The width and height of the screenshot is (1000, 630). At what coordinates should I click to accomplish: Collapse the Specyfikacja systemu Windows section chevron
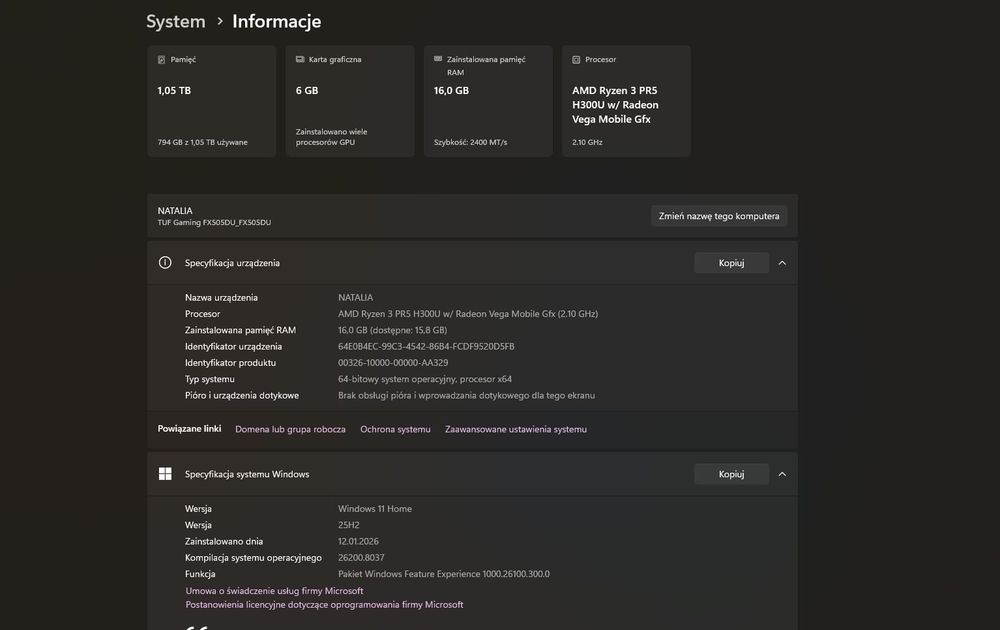(782, 474)
